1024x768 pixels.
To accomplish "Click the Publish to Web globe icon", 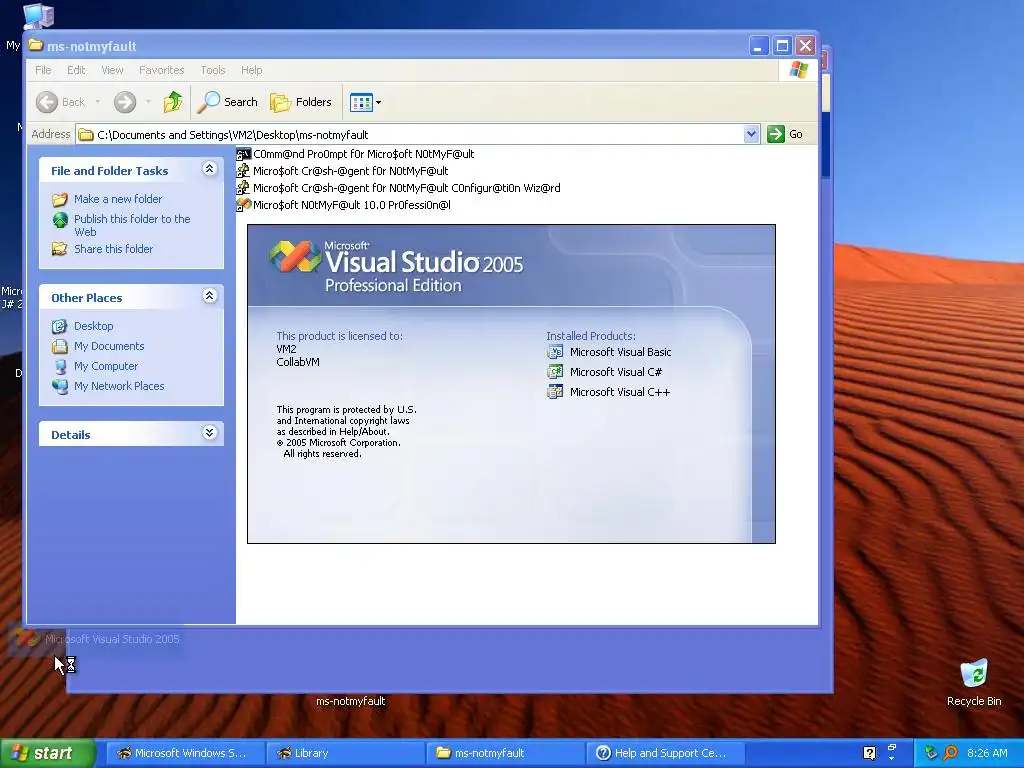I will tap(60, 220).
